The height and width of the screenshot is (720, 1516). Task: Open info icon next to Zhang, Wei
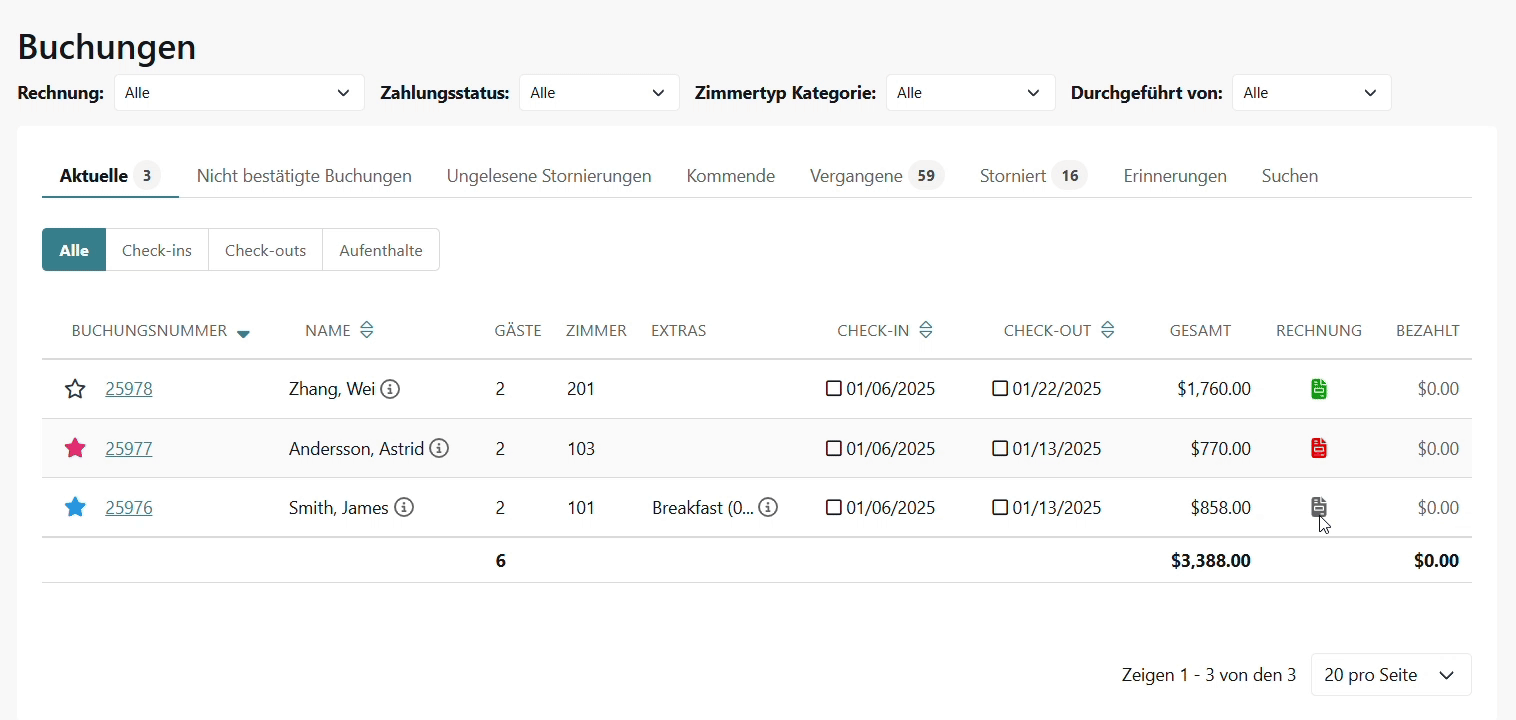click(x=390, y=389)
